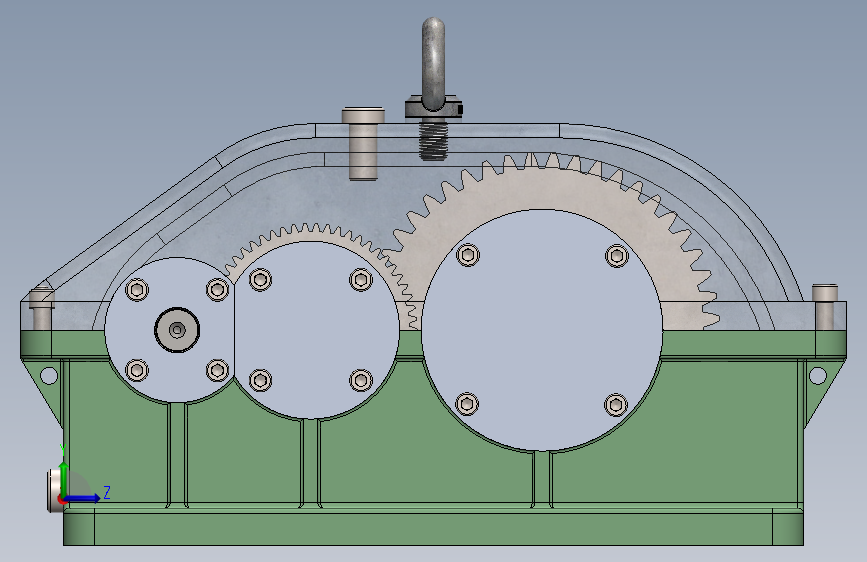Select the drain plug behind the coordinate triad
The width and height of the screenshot is (867, 562).
55,490
